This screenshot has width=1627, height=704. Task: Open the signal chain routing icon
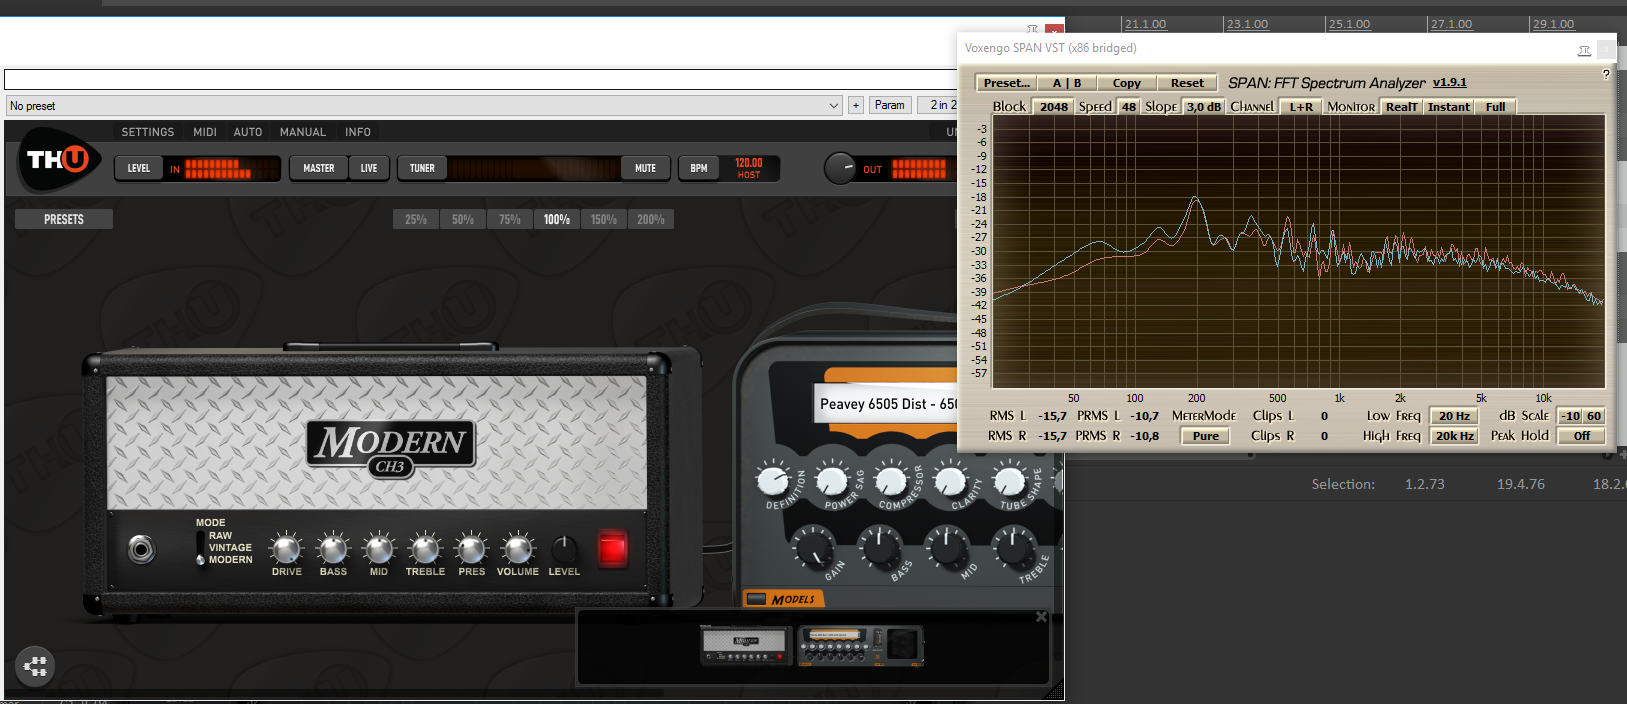(35, 665)
